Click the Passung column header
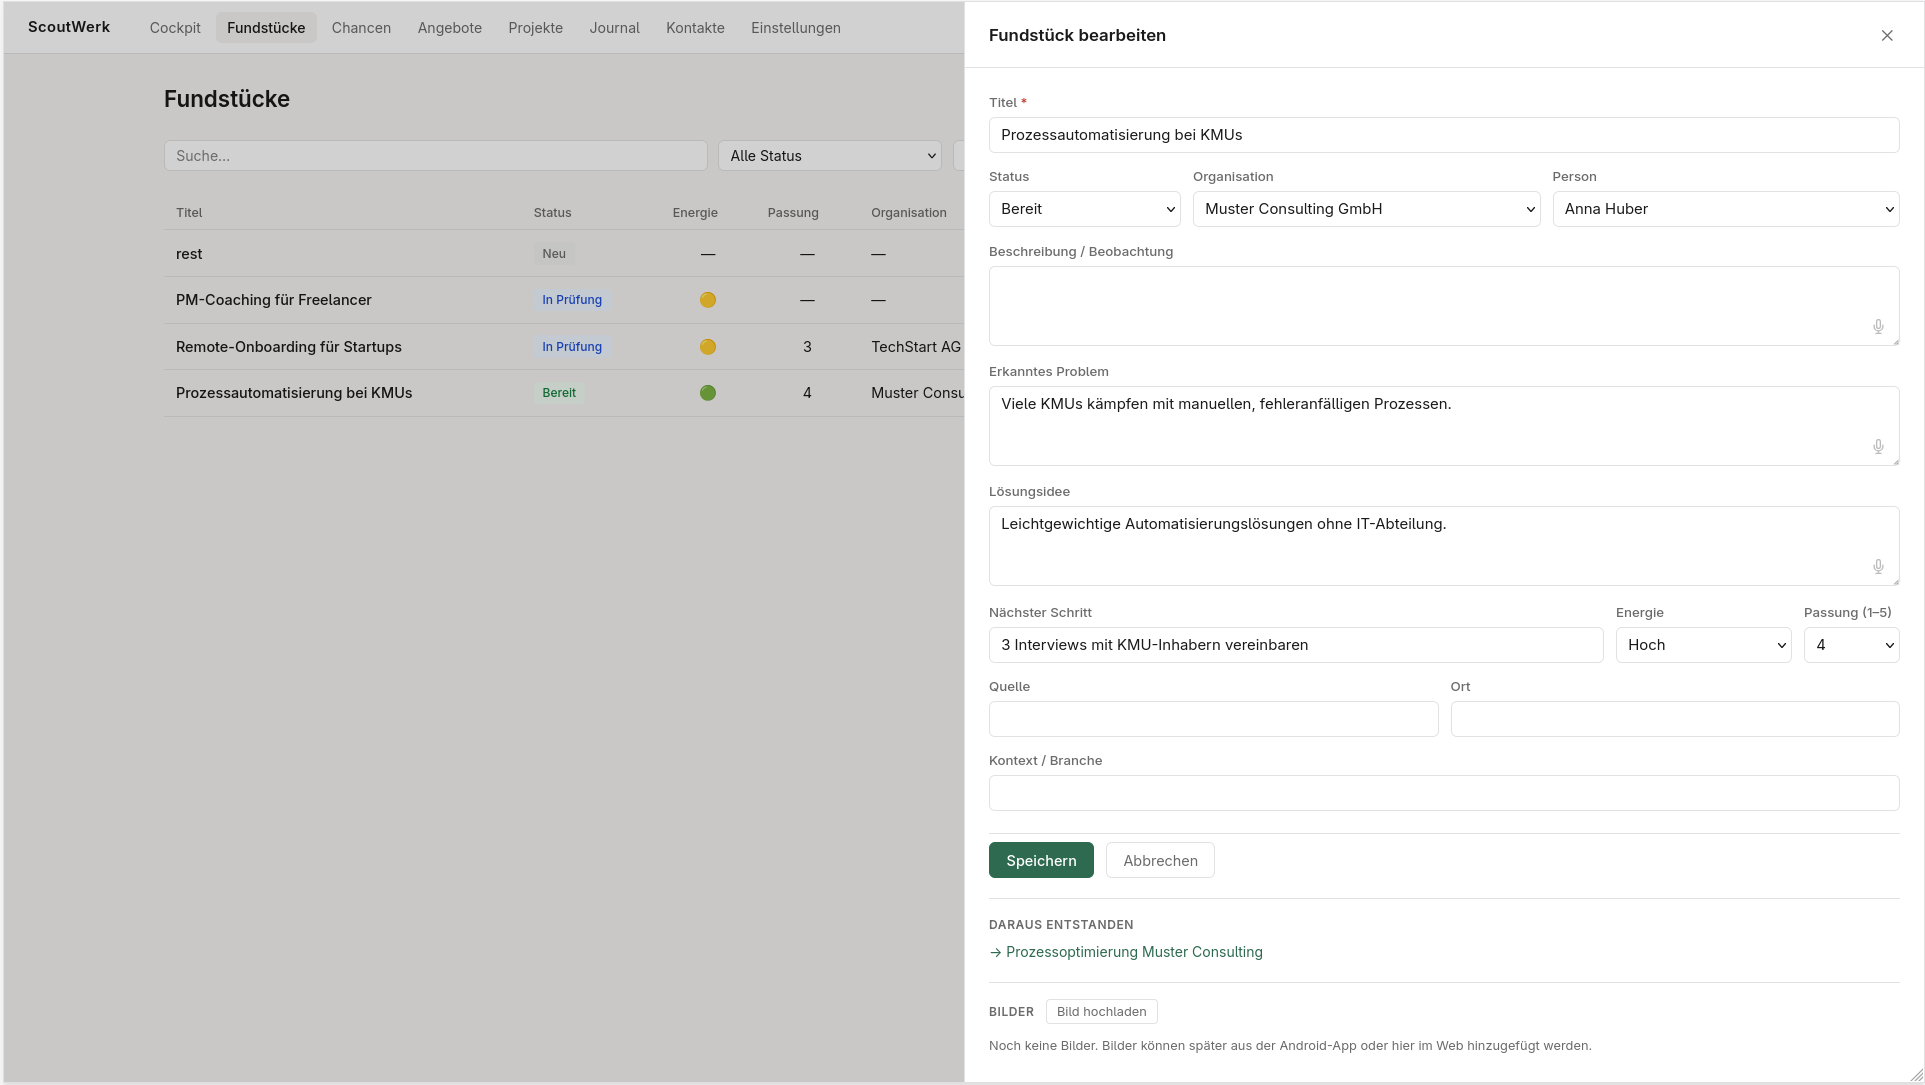1925x1085 pixels. (793, 213)
